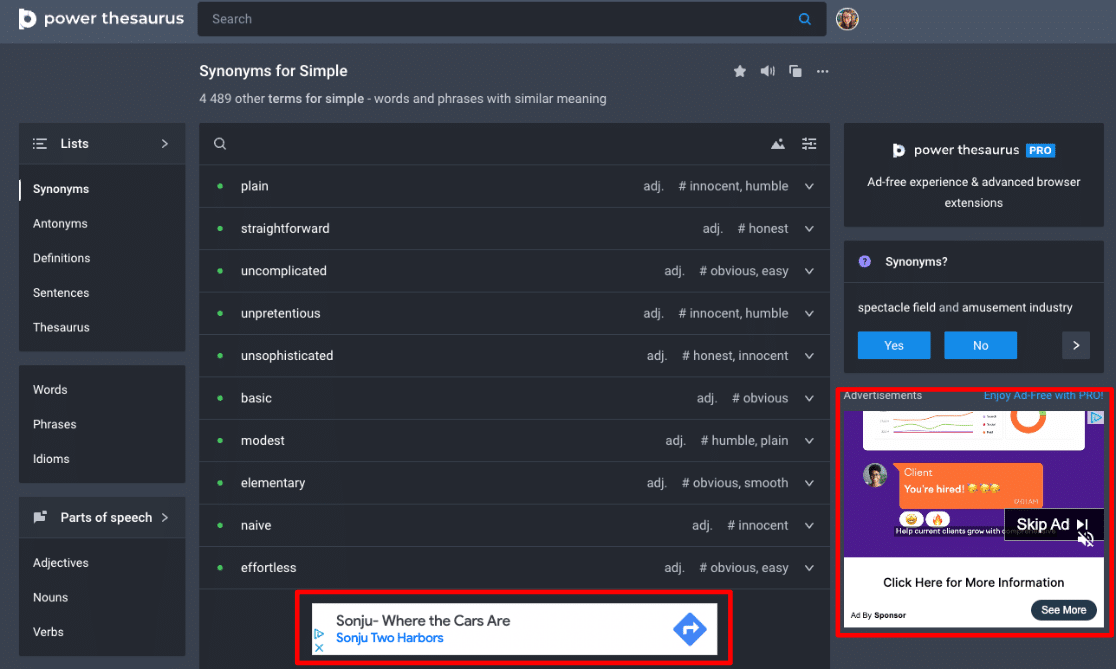Open the Antonyms list
The image size is (1116, 669).
coord(60,224)
